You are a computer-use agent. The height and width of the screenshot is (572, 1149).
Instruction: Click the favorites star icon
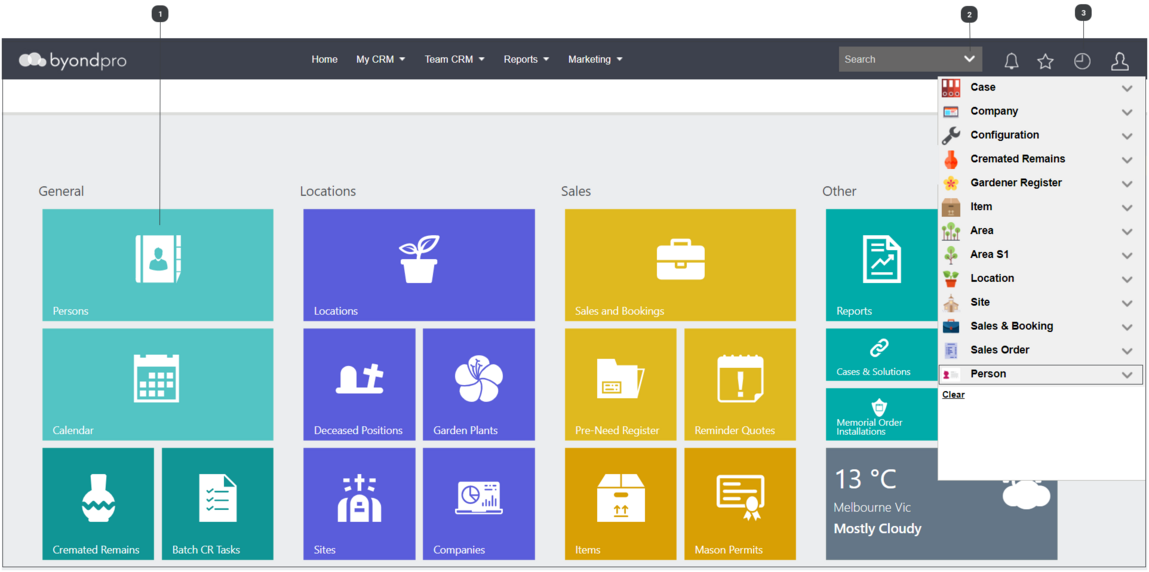pos(1046,62)
